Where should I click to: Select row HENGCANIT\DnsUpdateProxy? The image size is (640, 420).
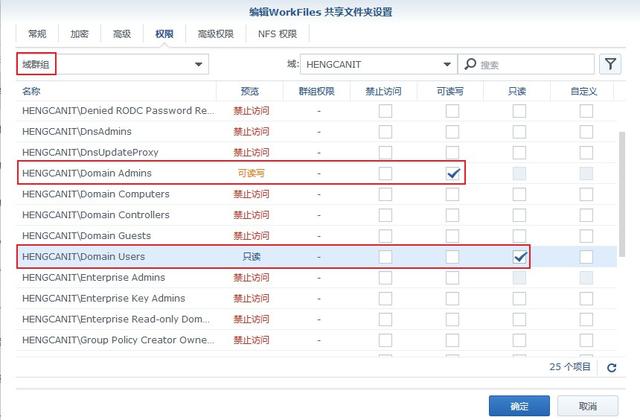[316, 153]
